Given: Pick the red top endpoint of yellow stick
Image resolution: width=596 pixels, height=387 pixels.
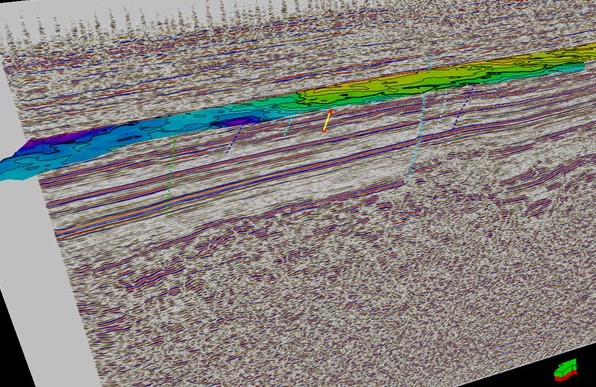Looking at the screenshot, I should 331,112.
